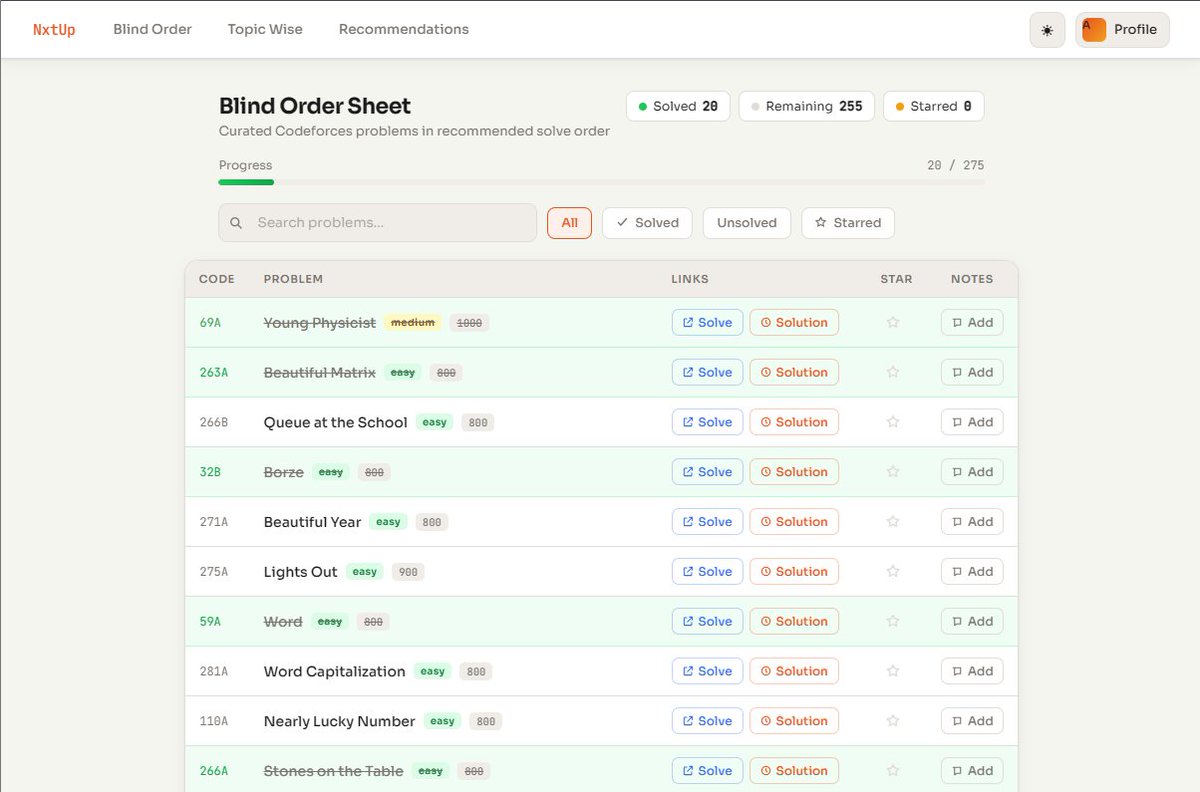The image size is (1200, 792).
Task: Open Solve link for Lights Out
Action: 707,572
